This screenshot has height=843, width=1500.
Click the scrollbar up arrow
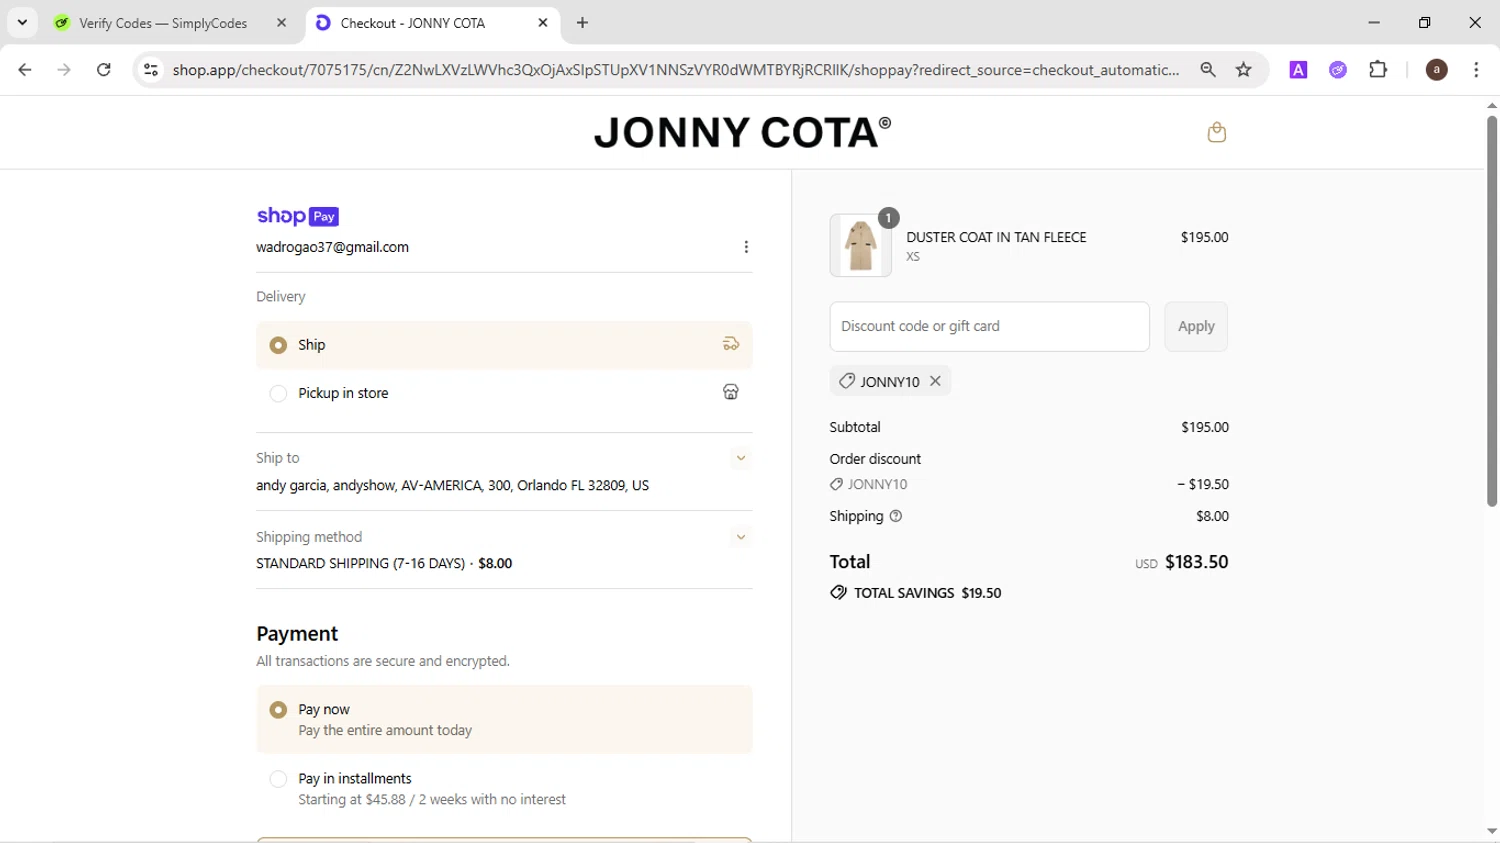(x=1491, y=105)
